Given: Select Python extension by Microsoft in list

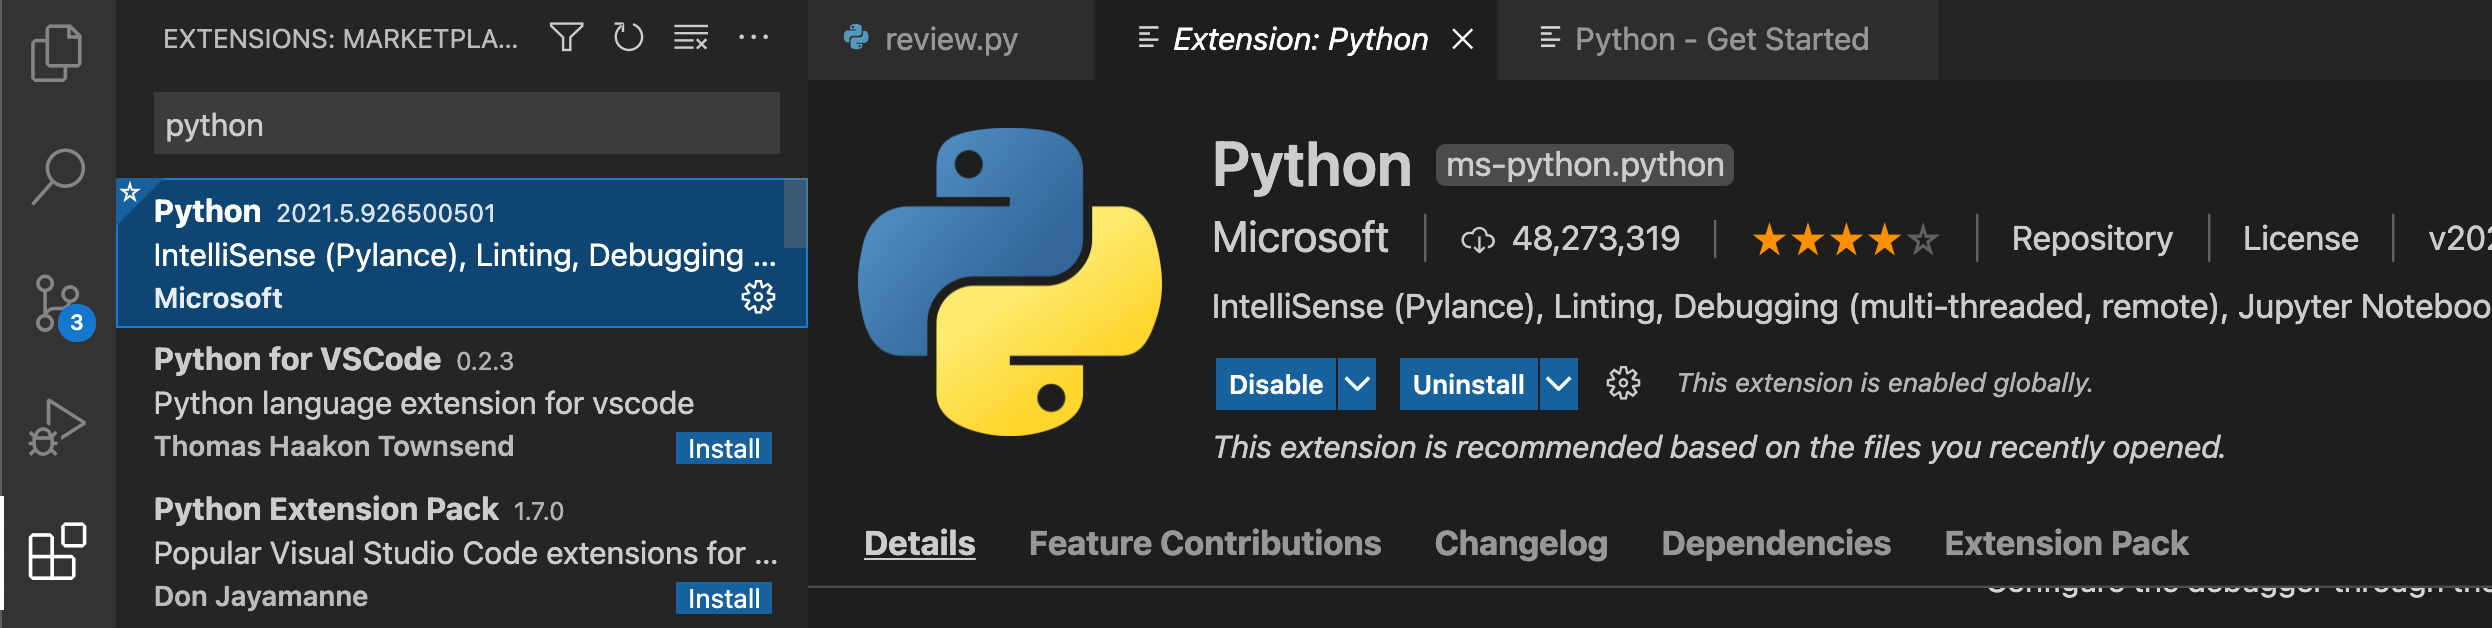Looking at the screenshot, I should [461, 253].
